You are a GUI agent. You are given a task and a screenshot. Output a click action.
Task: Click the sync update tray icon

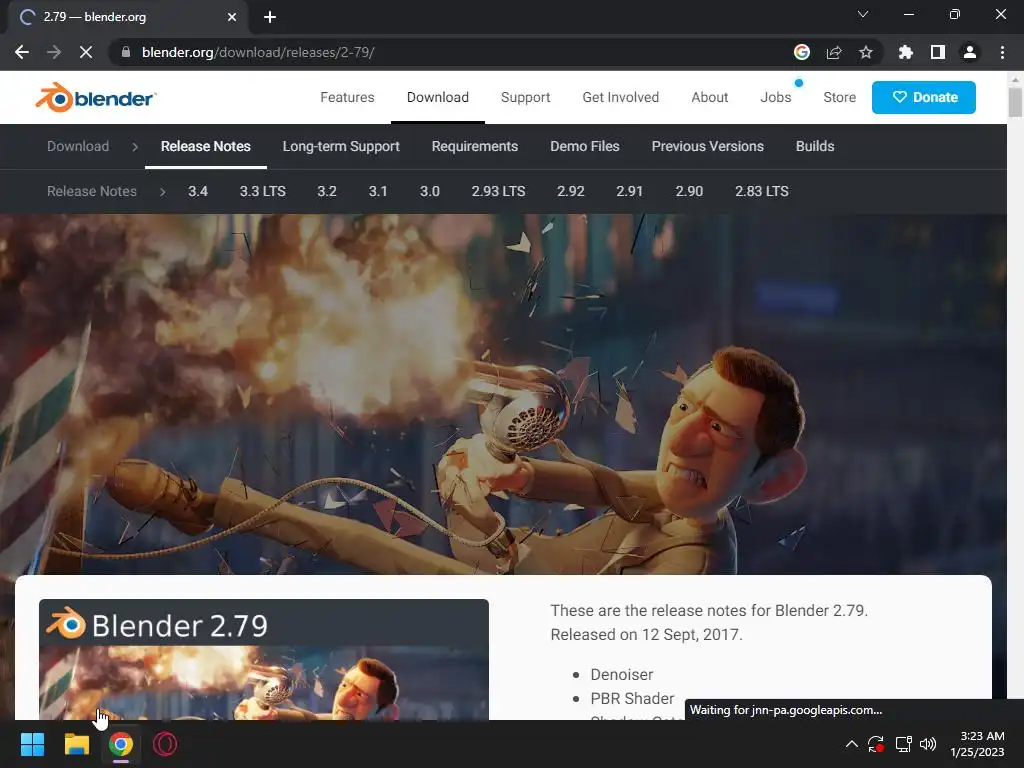pyautogui.click(x=876, y=744)
